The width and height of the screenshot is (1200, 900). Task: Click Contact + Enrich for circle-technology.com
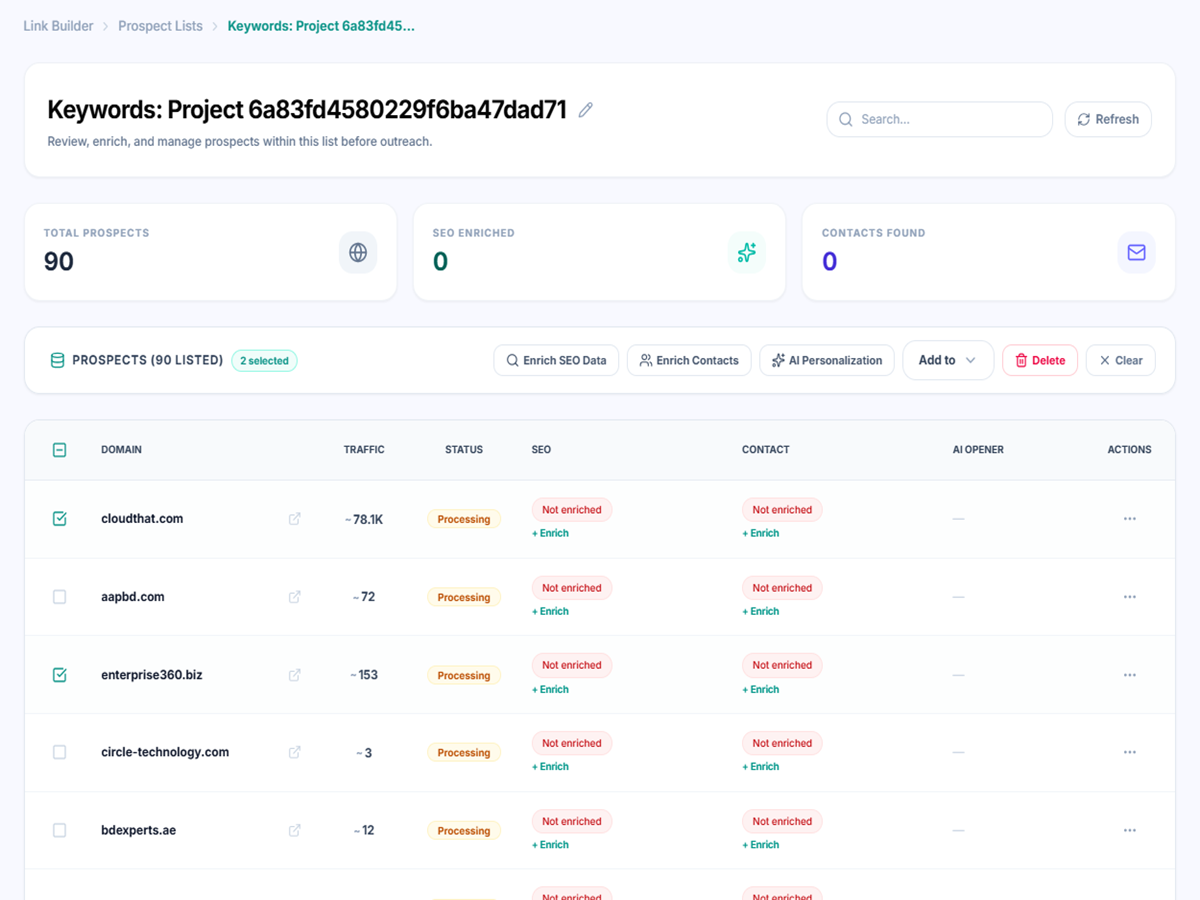(x=760, y=766)
